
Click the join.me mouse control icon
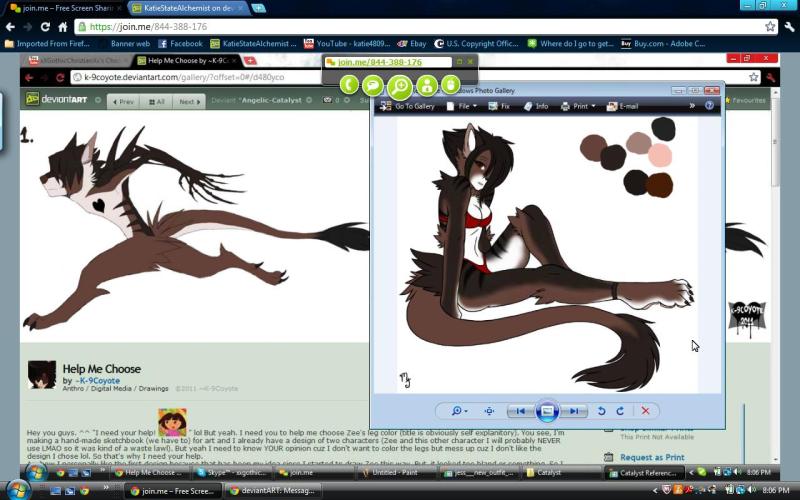451,85
